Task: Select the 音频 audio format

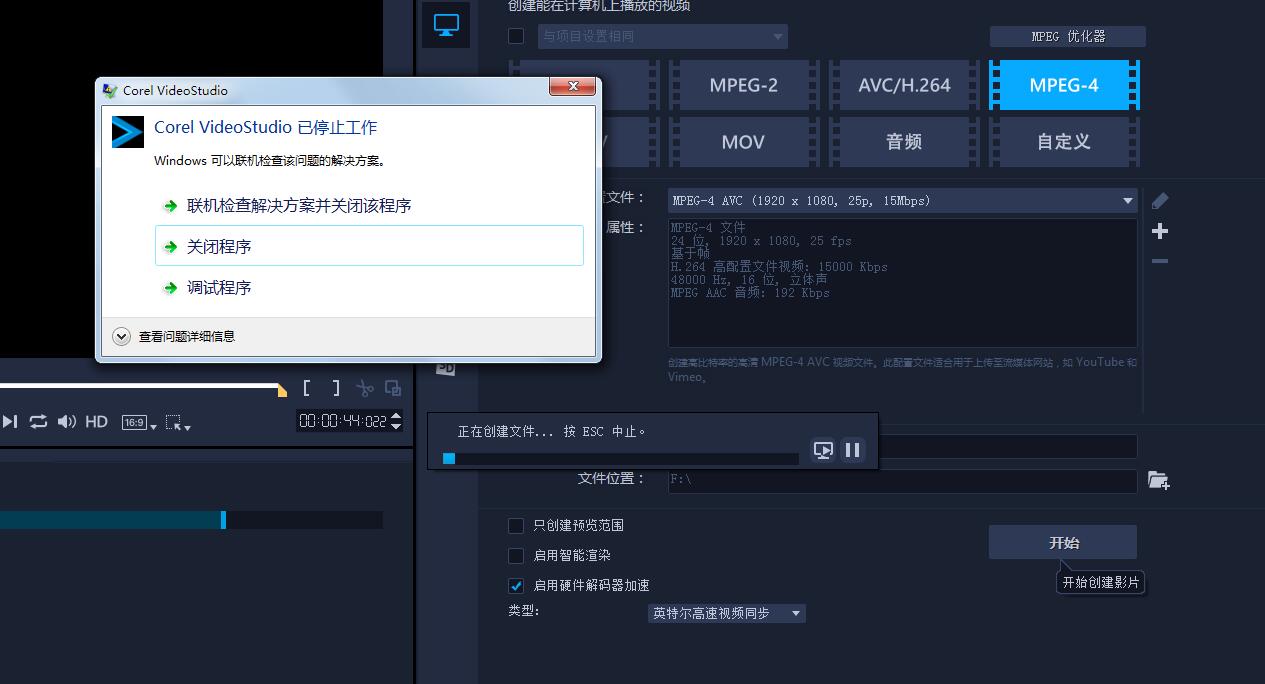Action: [x=904, y=142]
